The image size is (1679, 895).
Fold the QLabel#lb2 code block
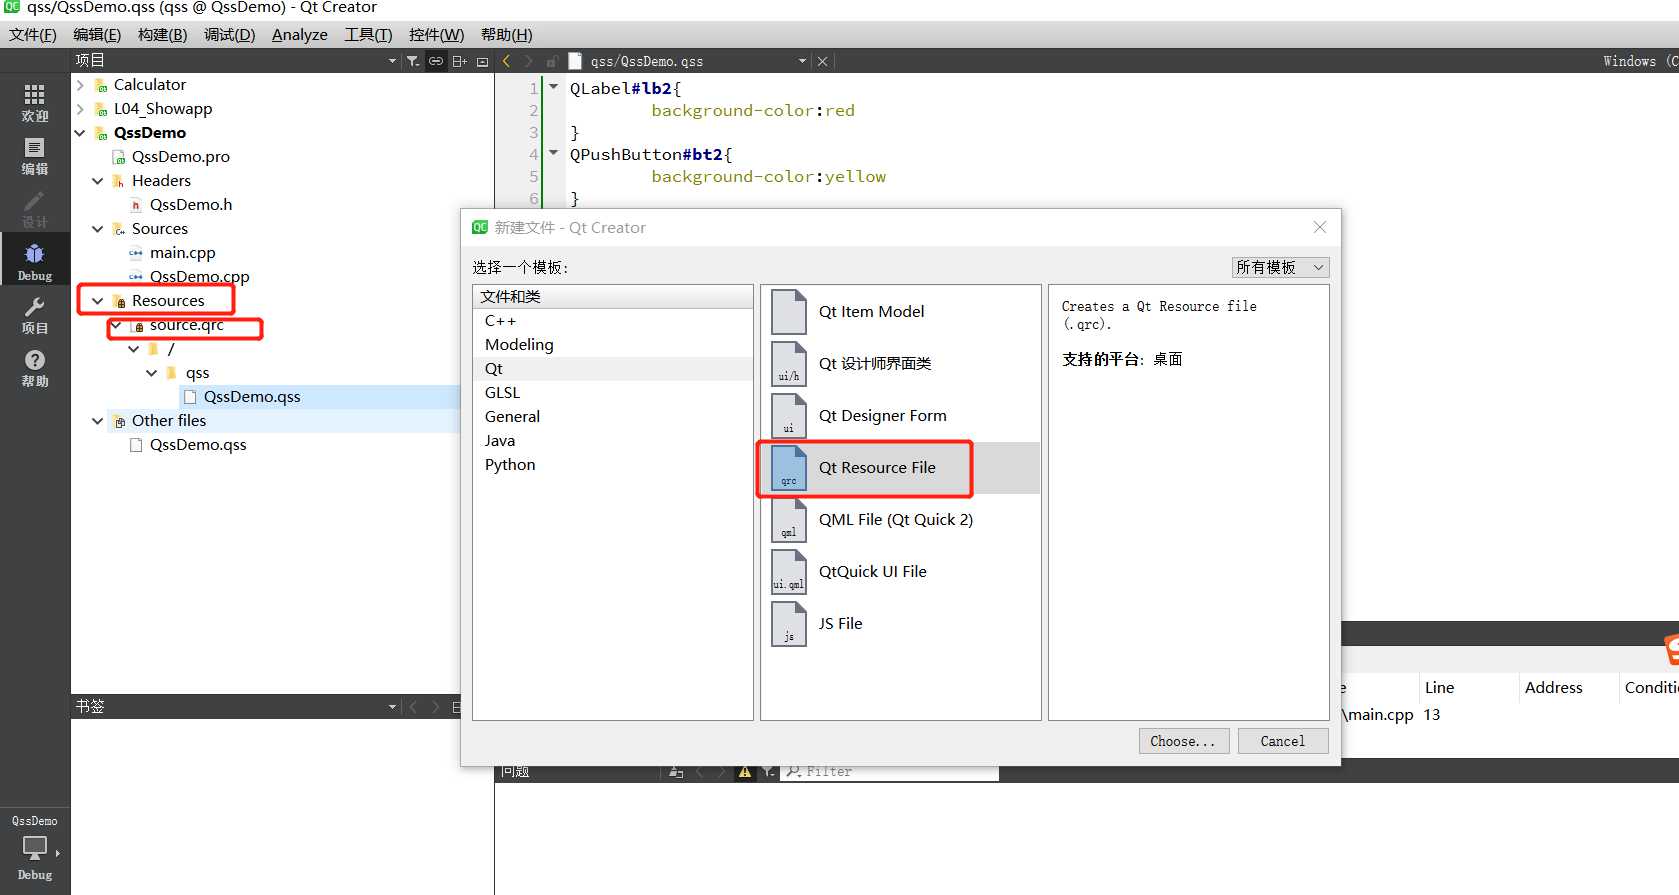click(x=553, y=87)
